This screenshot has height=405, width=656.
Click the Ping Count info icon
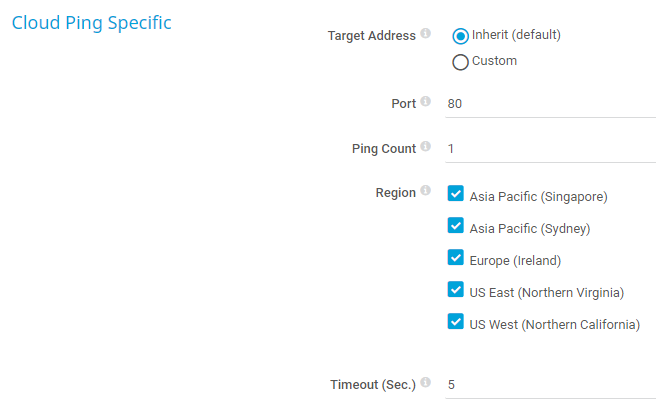[425, 147]
